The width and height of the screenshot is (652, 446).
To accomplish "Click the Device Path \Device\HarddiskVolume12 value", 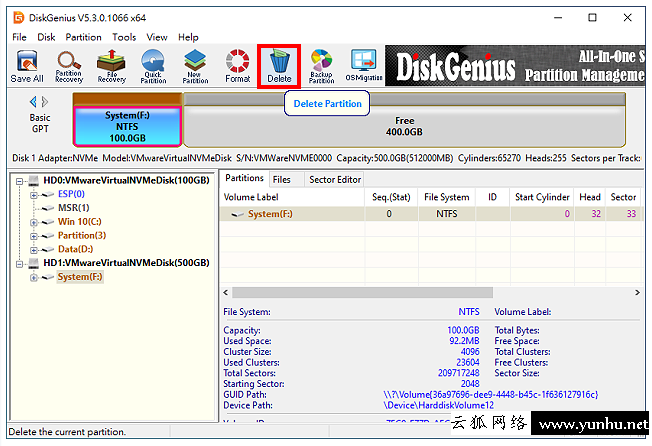I will [x=439, y=405].
